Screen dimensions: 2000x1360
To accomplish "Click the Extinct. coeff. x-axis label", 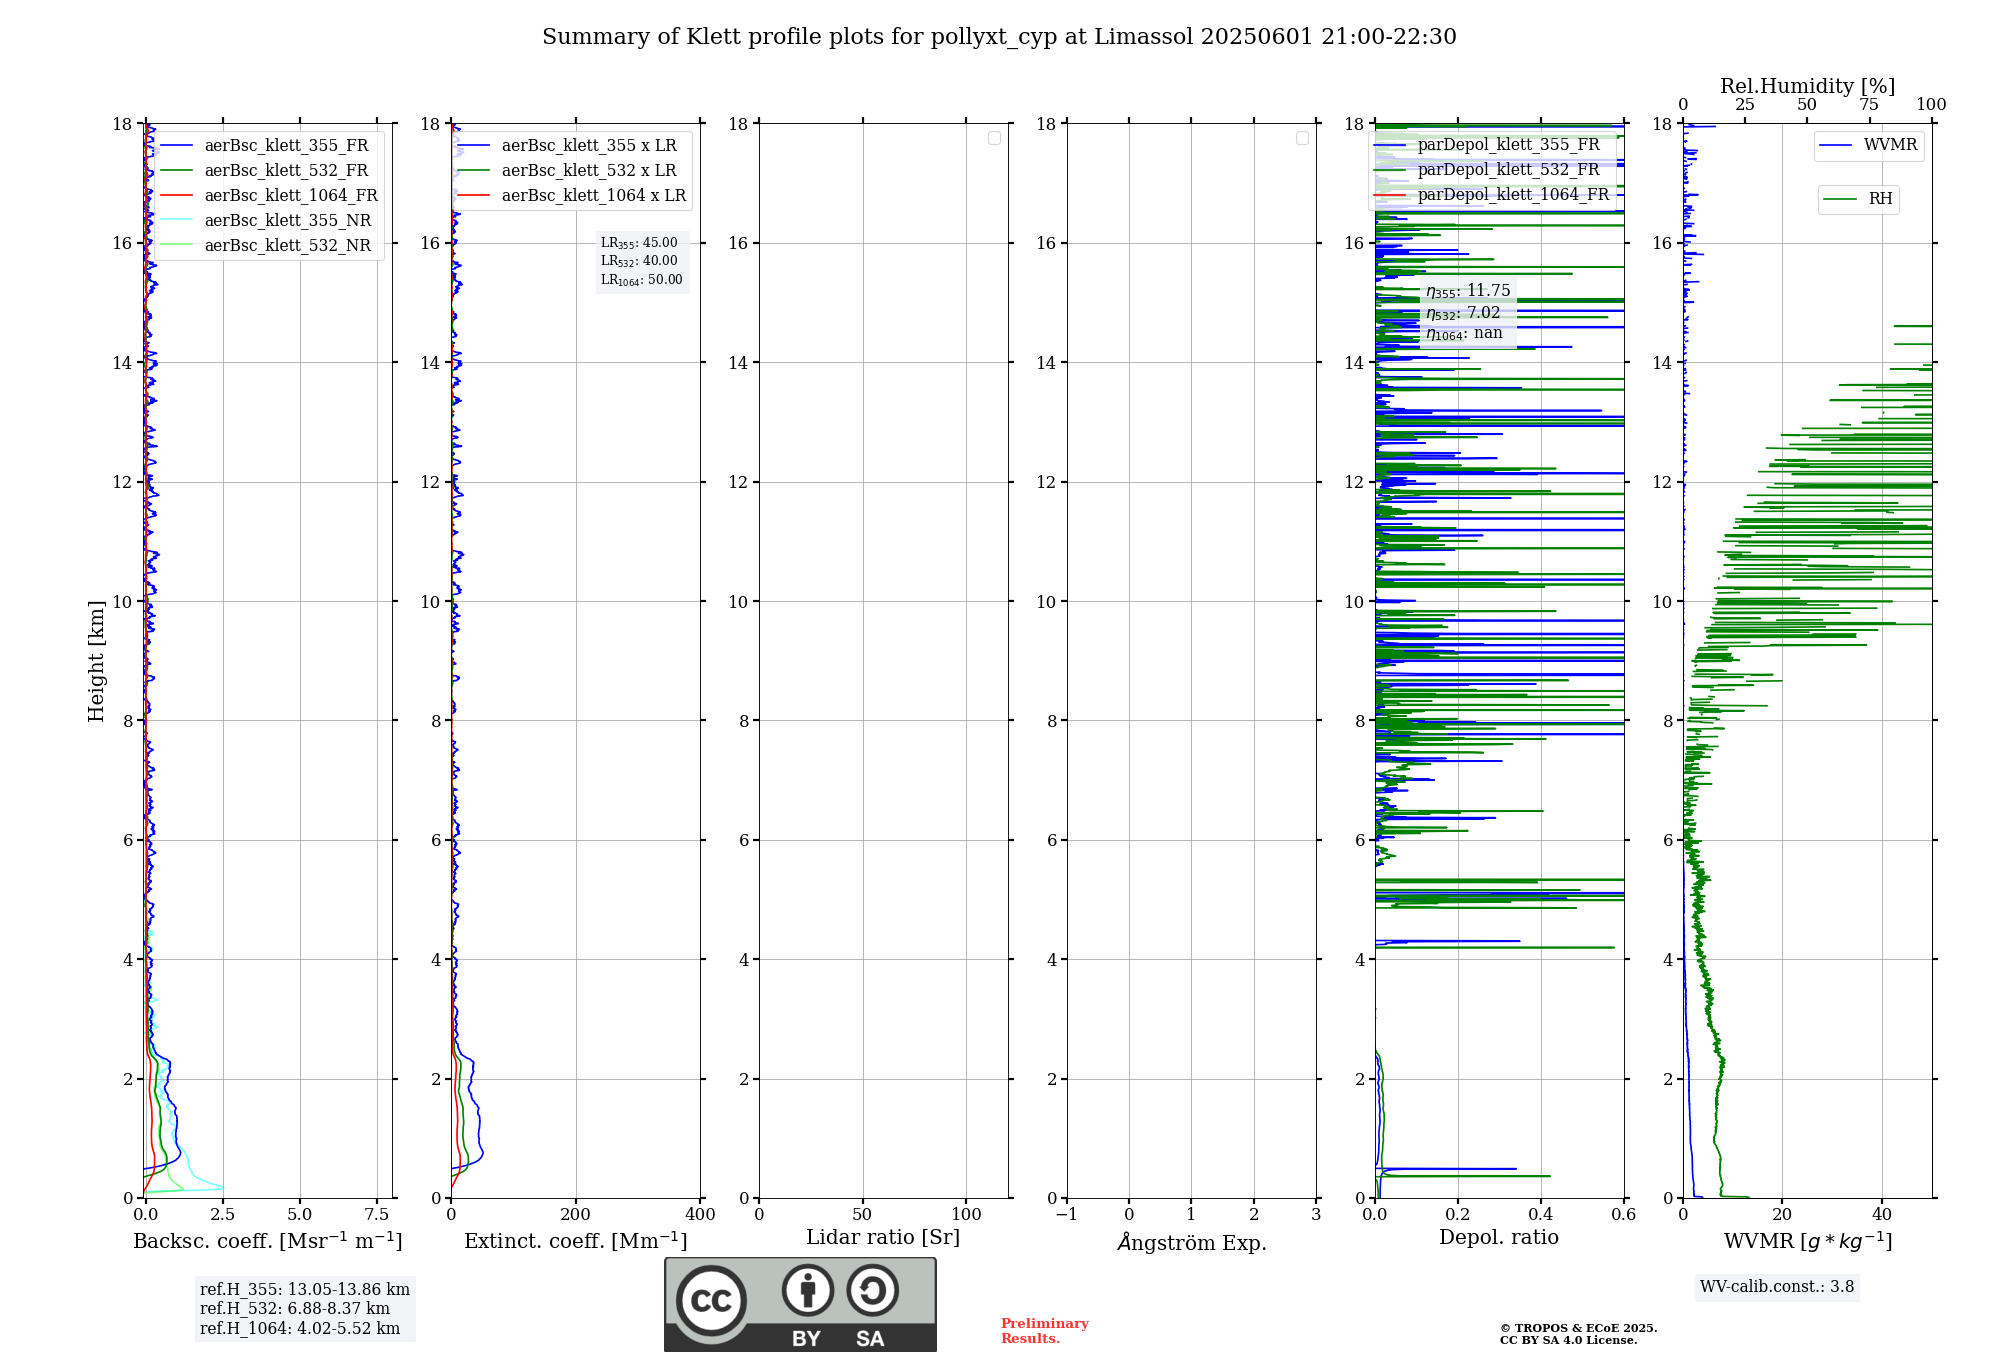I will point(576,1241).
